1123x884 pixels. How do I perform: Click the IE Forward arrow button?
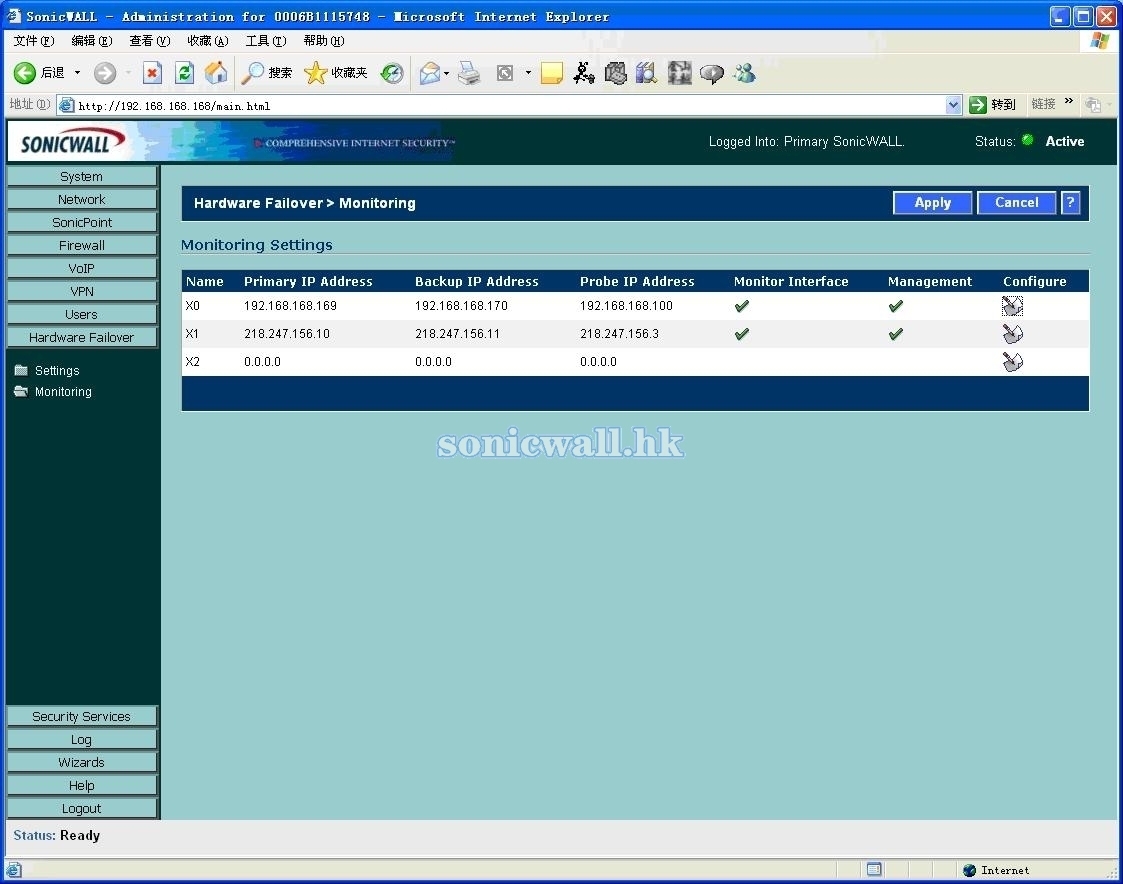[105, 72]
